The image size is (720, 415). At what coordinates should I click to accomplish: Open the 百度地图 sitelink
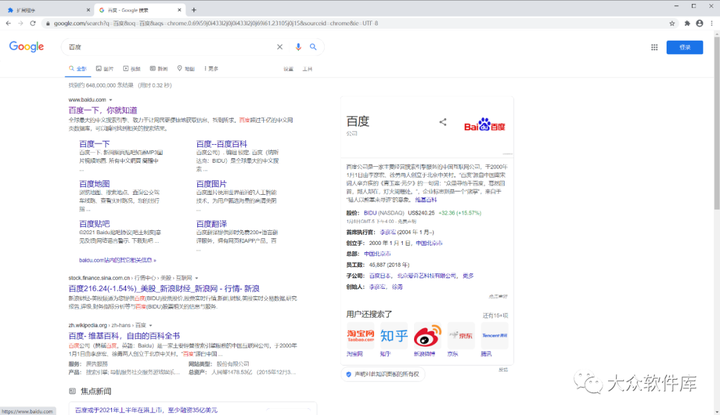coord(94,184)
